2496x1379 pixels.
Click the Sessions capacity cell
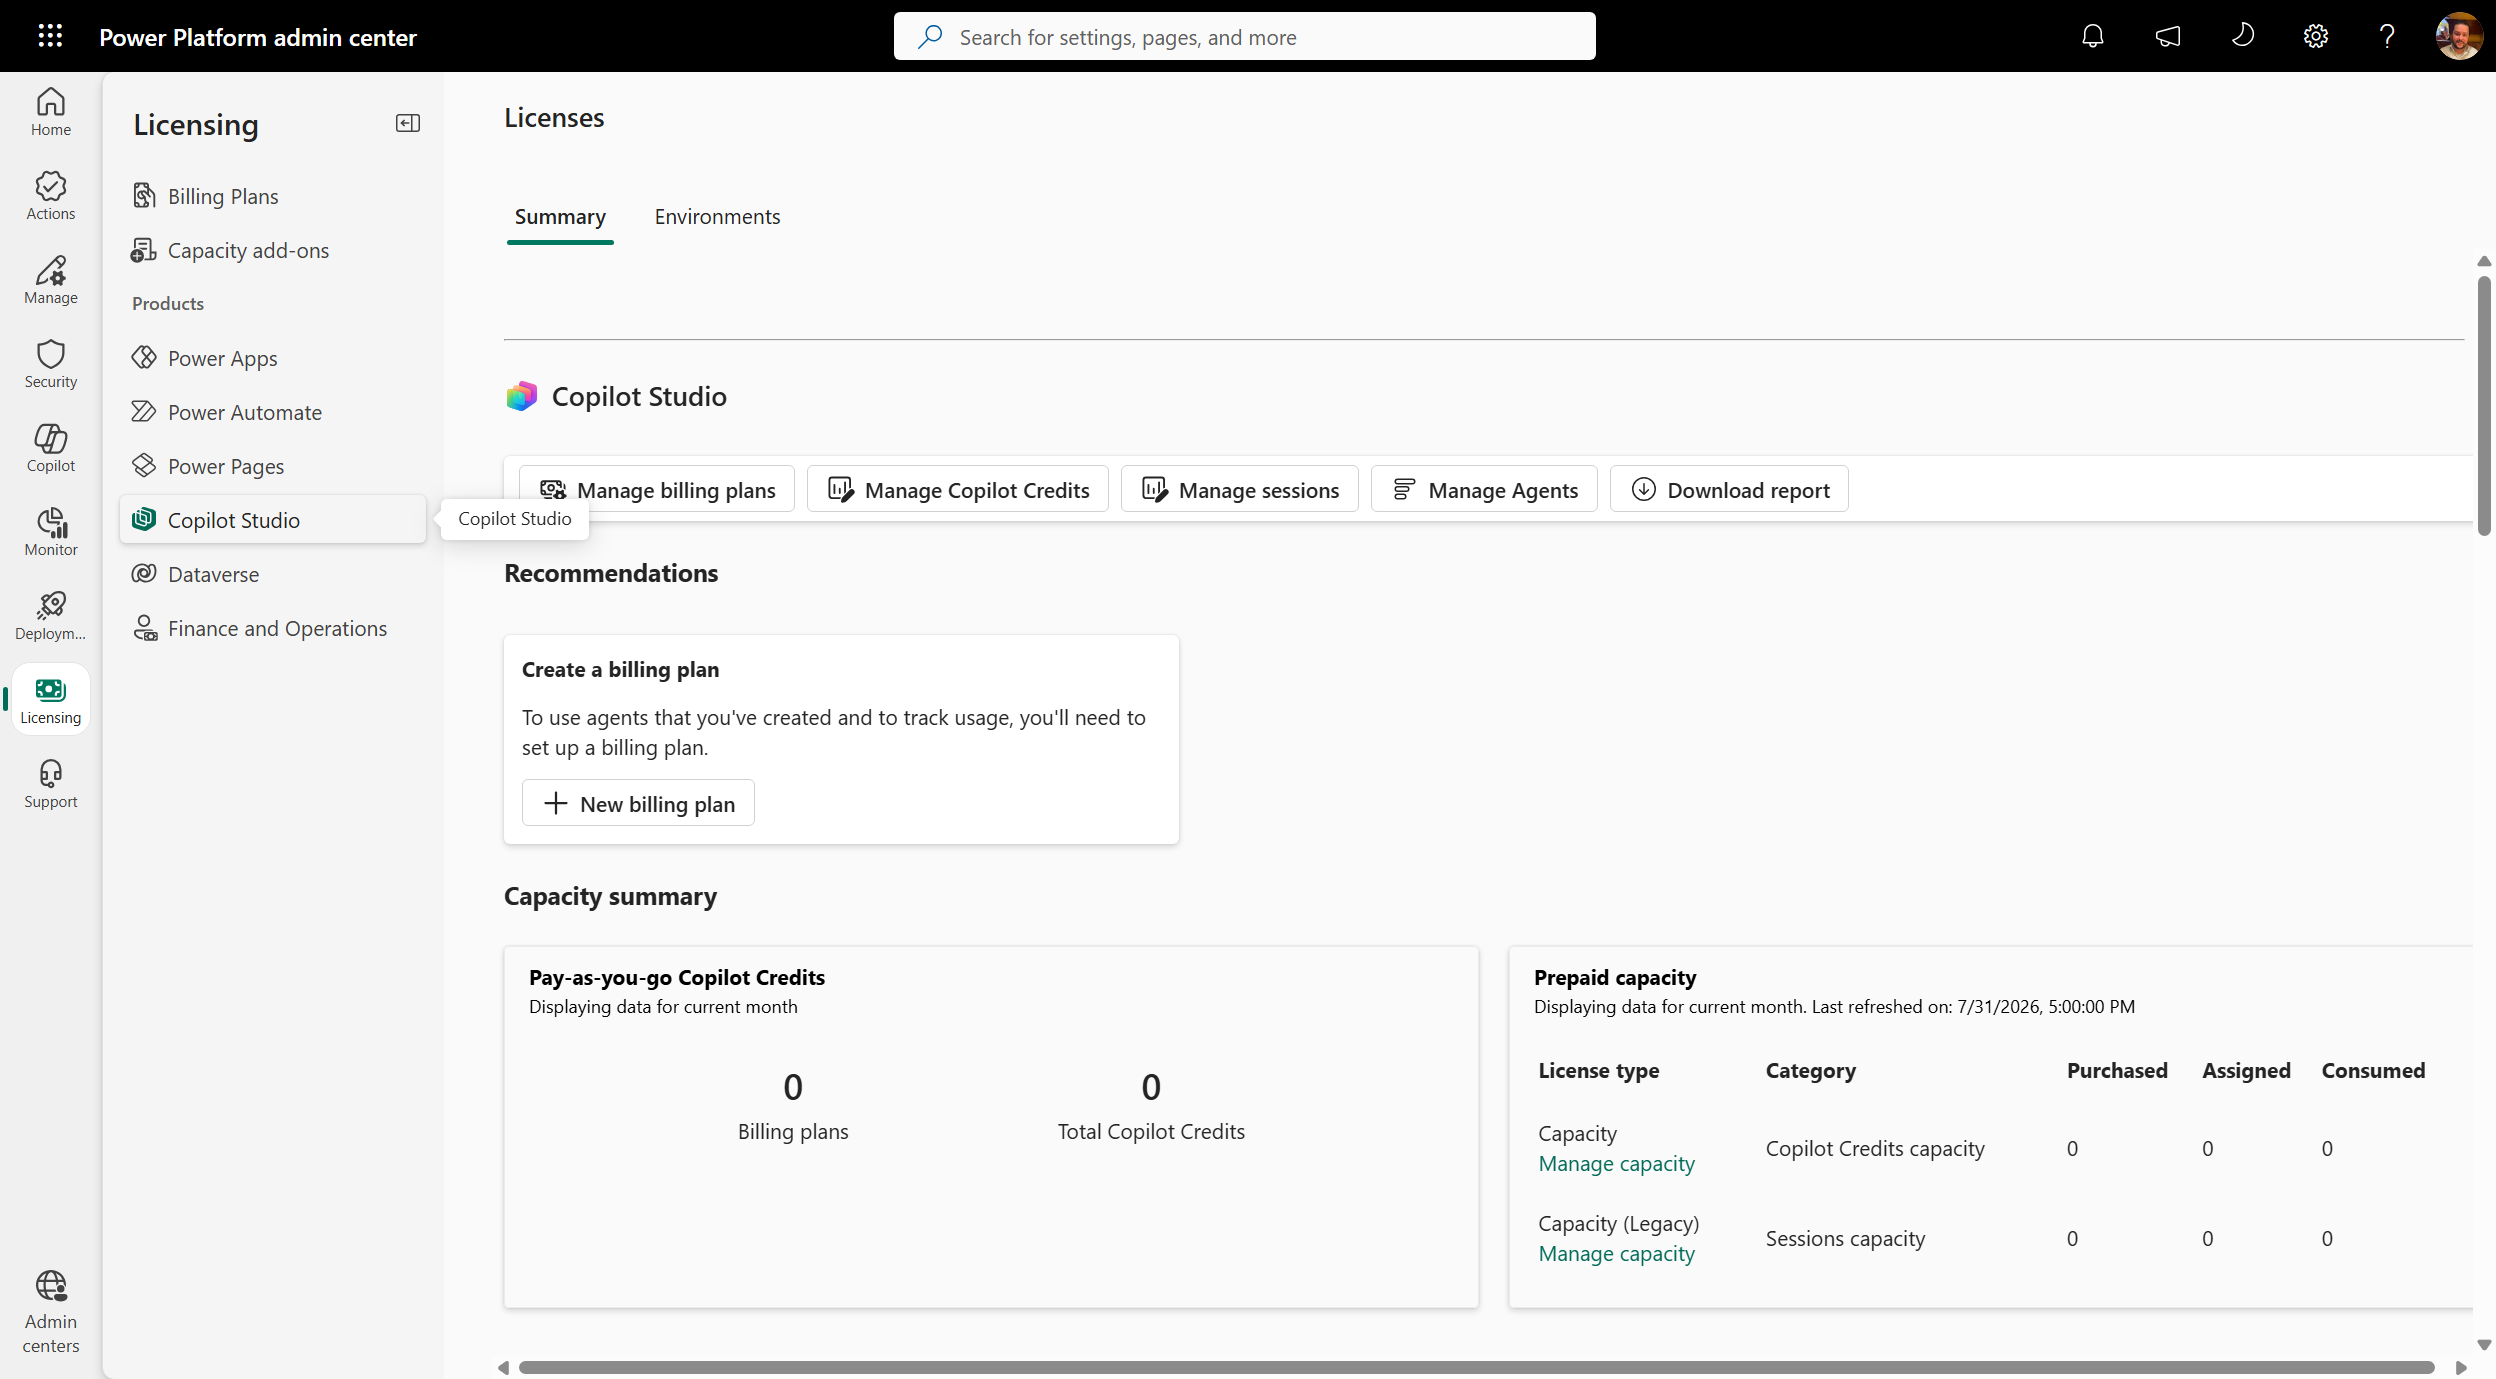(x=1845, y=1238)
